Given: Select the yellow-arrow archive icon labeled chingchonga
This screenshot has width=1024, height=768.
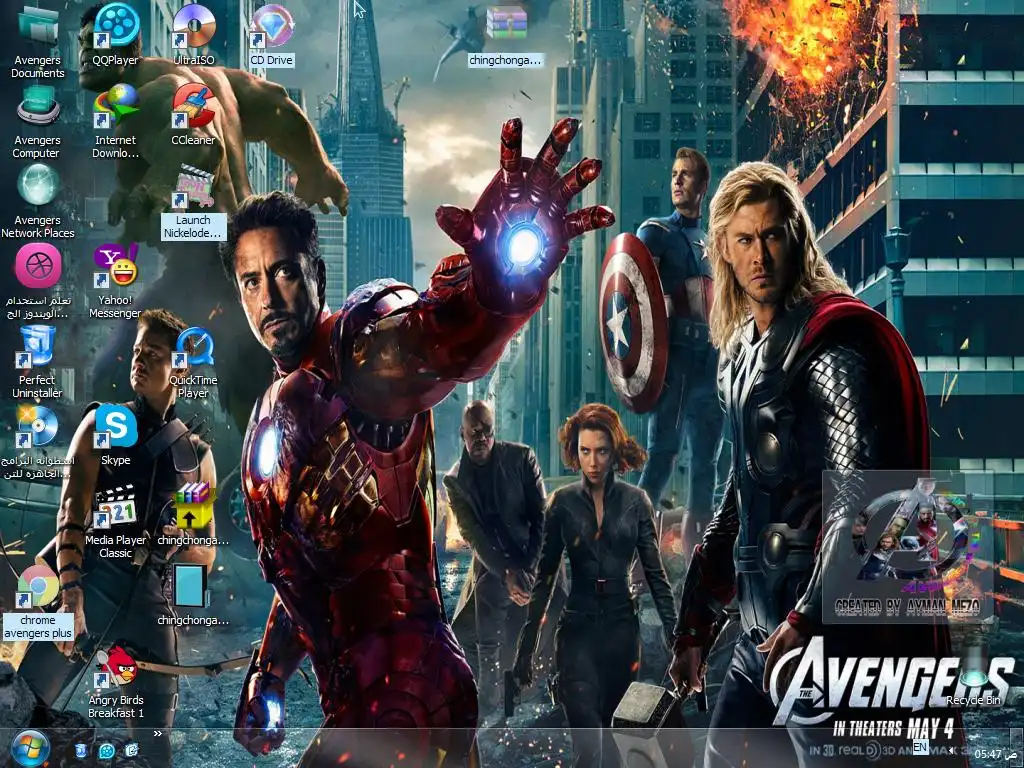Looking at the screenshot, I should point(193,515).
